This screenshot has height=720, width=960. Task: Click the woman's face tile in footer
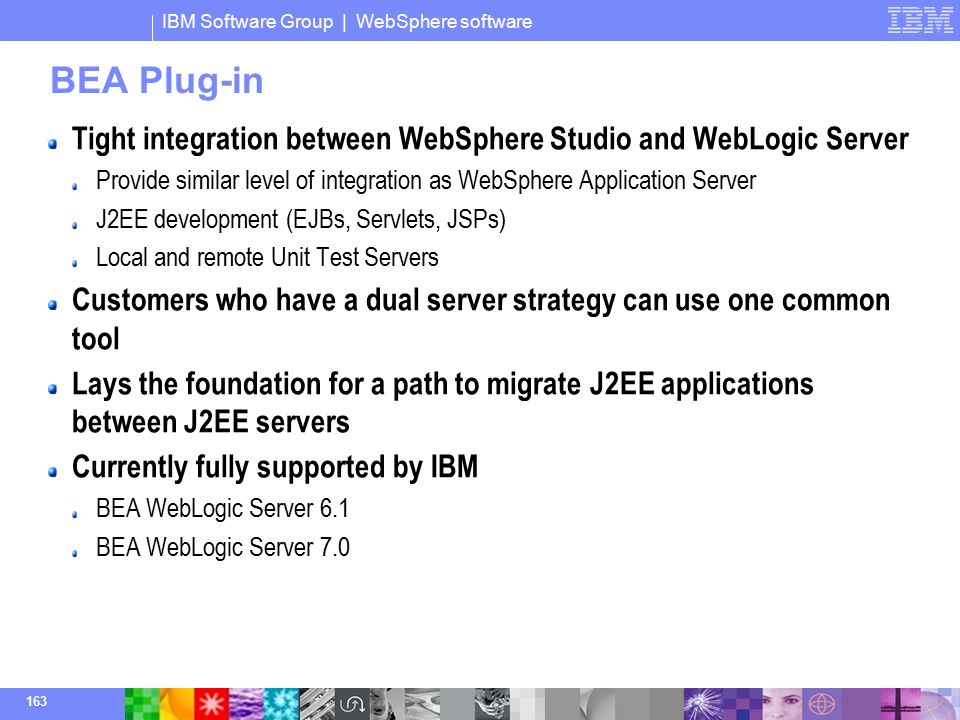pyautogui.click(x=782, y=704)
